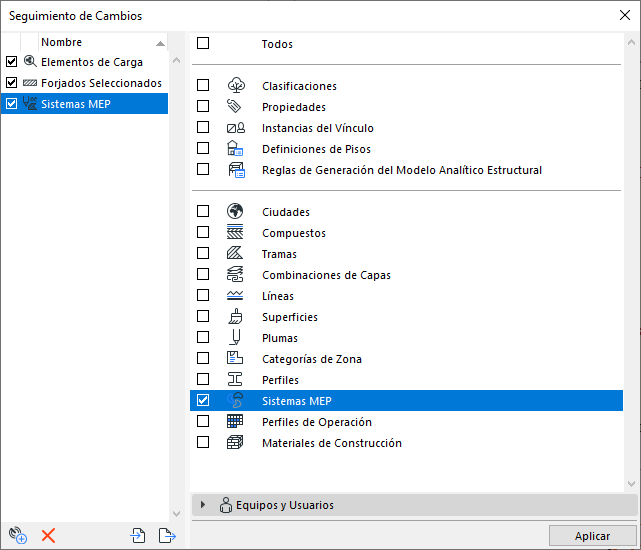Click the Combinaciones de Capas icon

235,274
